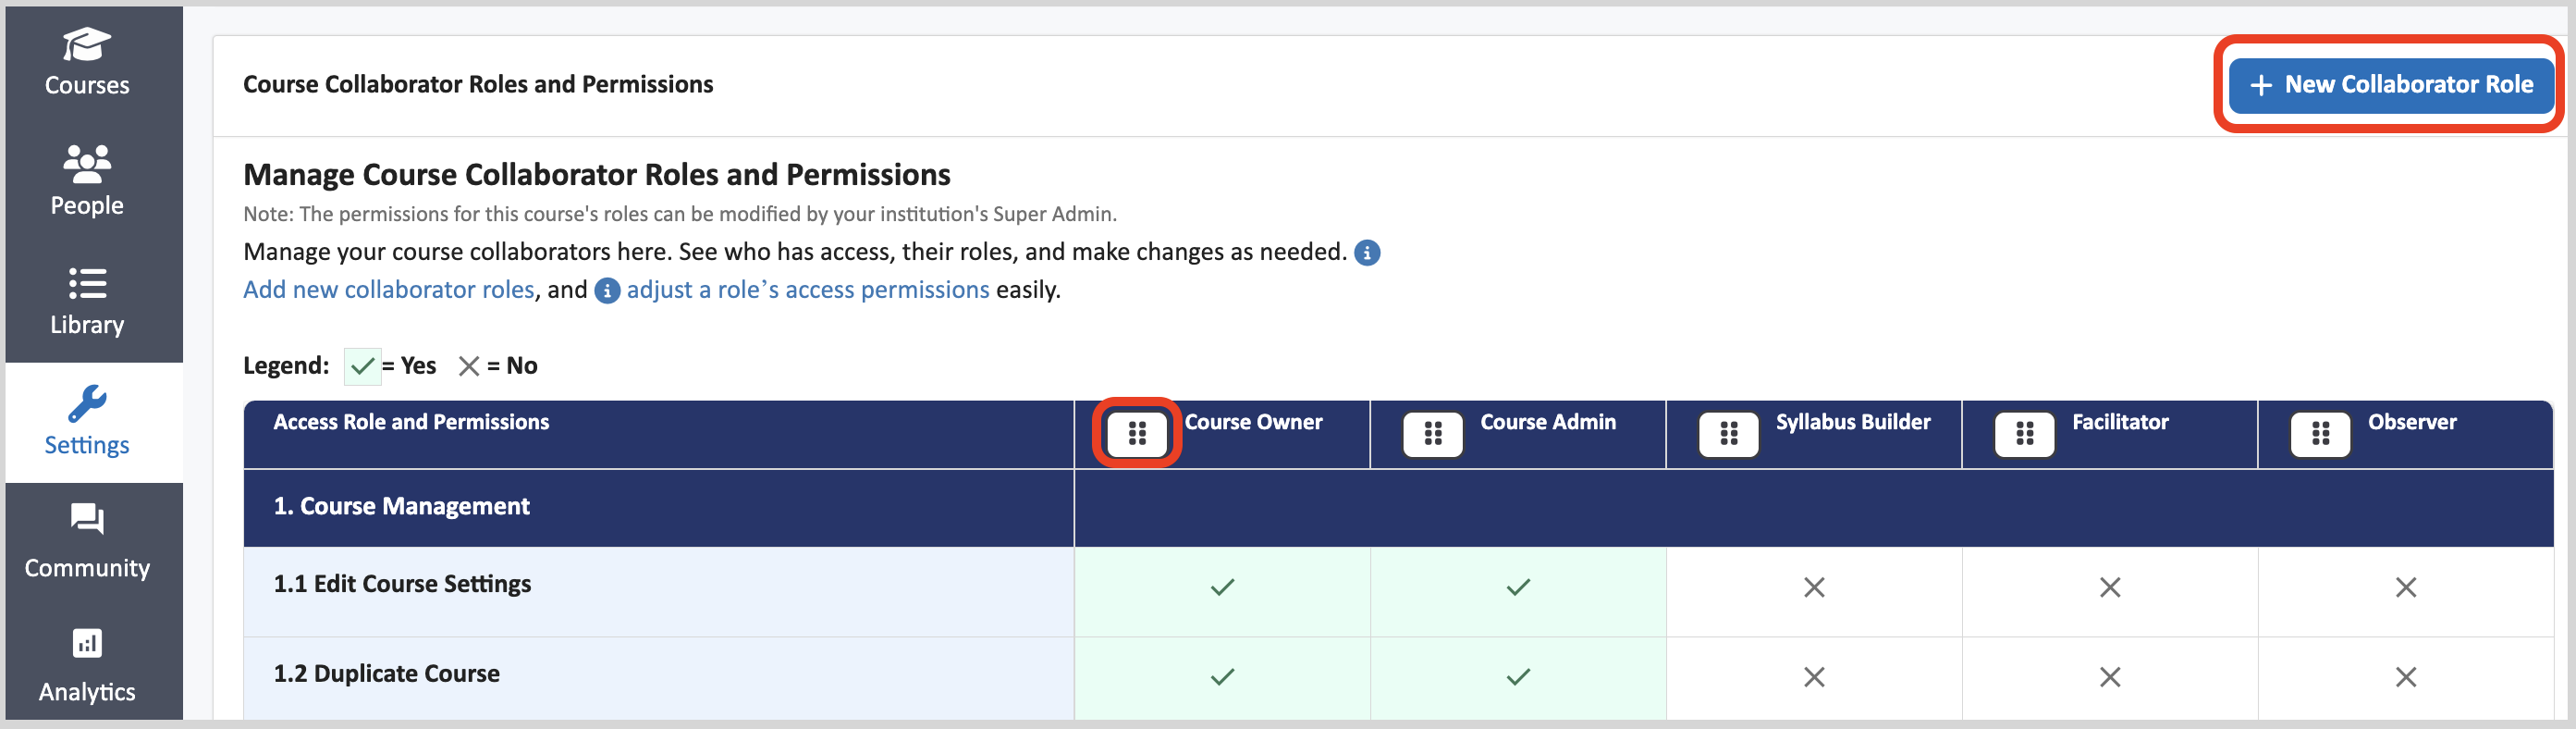
Task: Toggle Duplicate Course for Course Owner
Action: (x=1222, y=678)
